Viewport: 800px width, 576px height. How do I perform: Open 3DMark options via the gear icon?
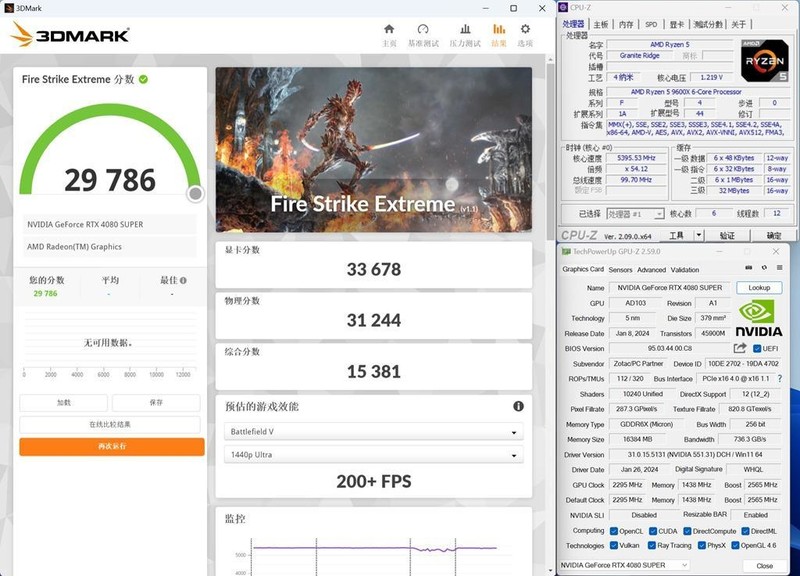(x=525, y=30)
